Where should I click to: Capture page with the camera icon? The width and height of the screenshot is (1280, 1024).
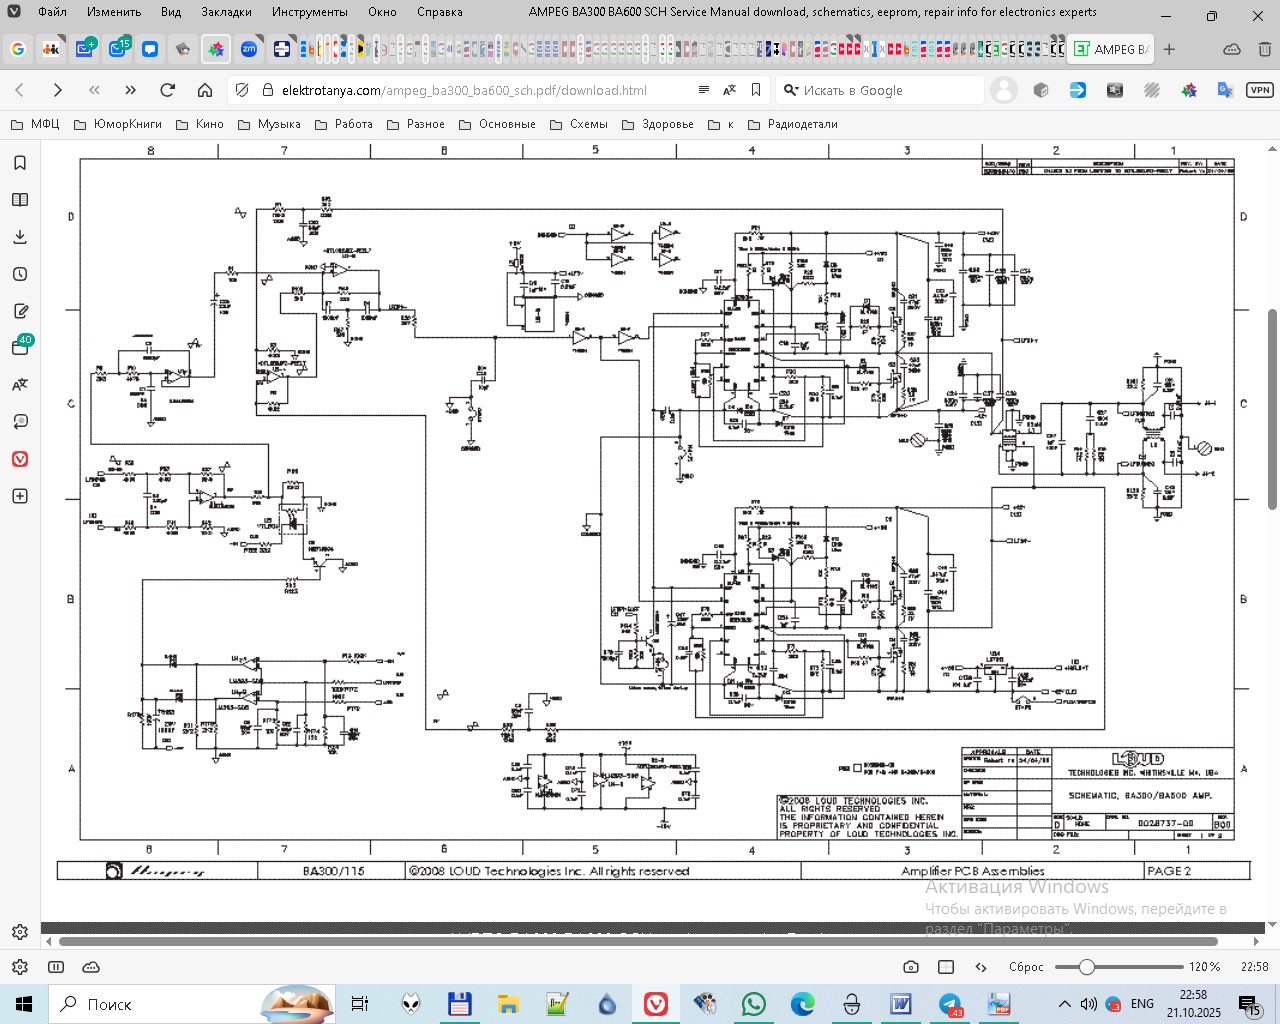[x=910, y=967]
